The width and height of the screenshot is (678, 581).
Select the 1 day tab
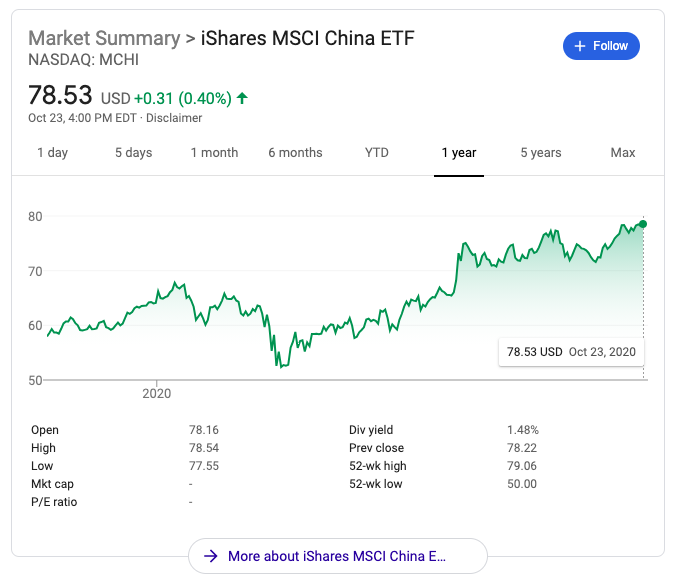[x=53, y=153]
